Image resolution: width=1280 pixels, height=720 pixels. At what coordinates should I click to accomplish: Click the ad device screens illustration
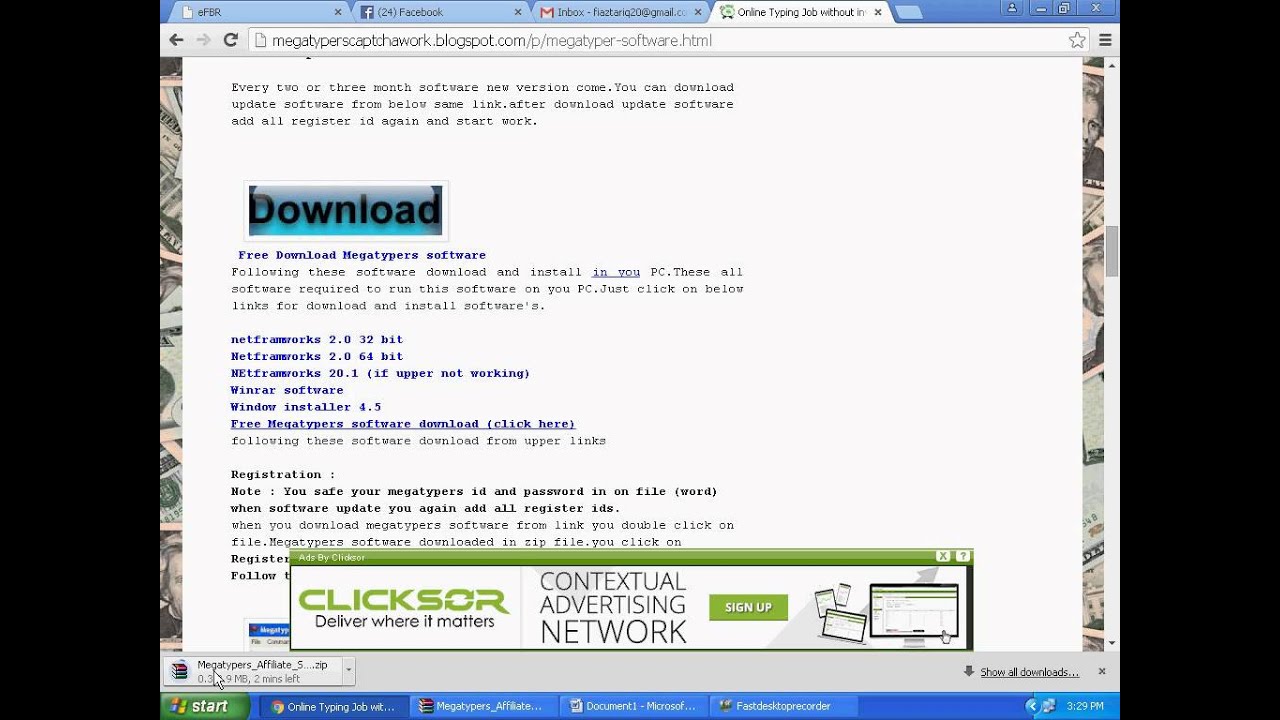[887, 611]
